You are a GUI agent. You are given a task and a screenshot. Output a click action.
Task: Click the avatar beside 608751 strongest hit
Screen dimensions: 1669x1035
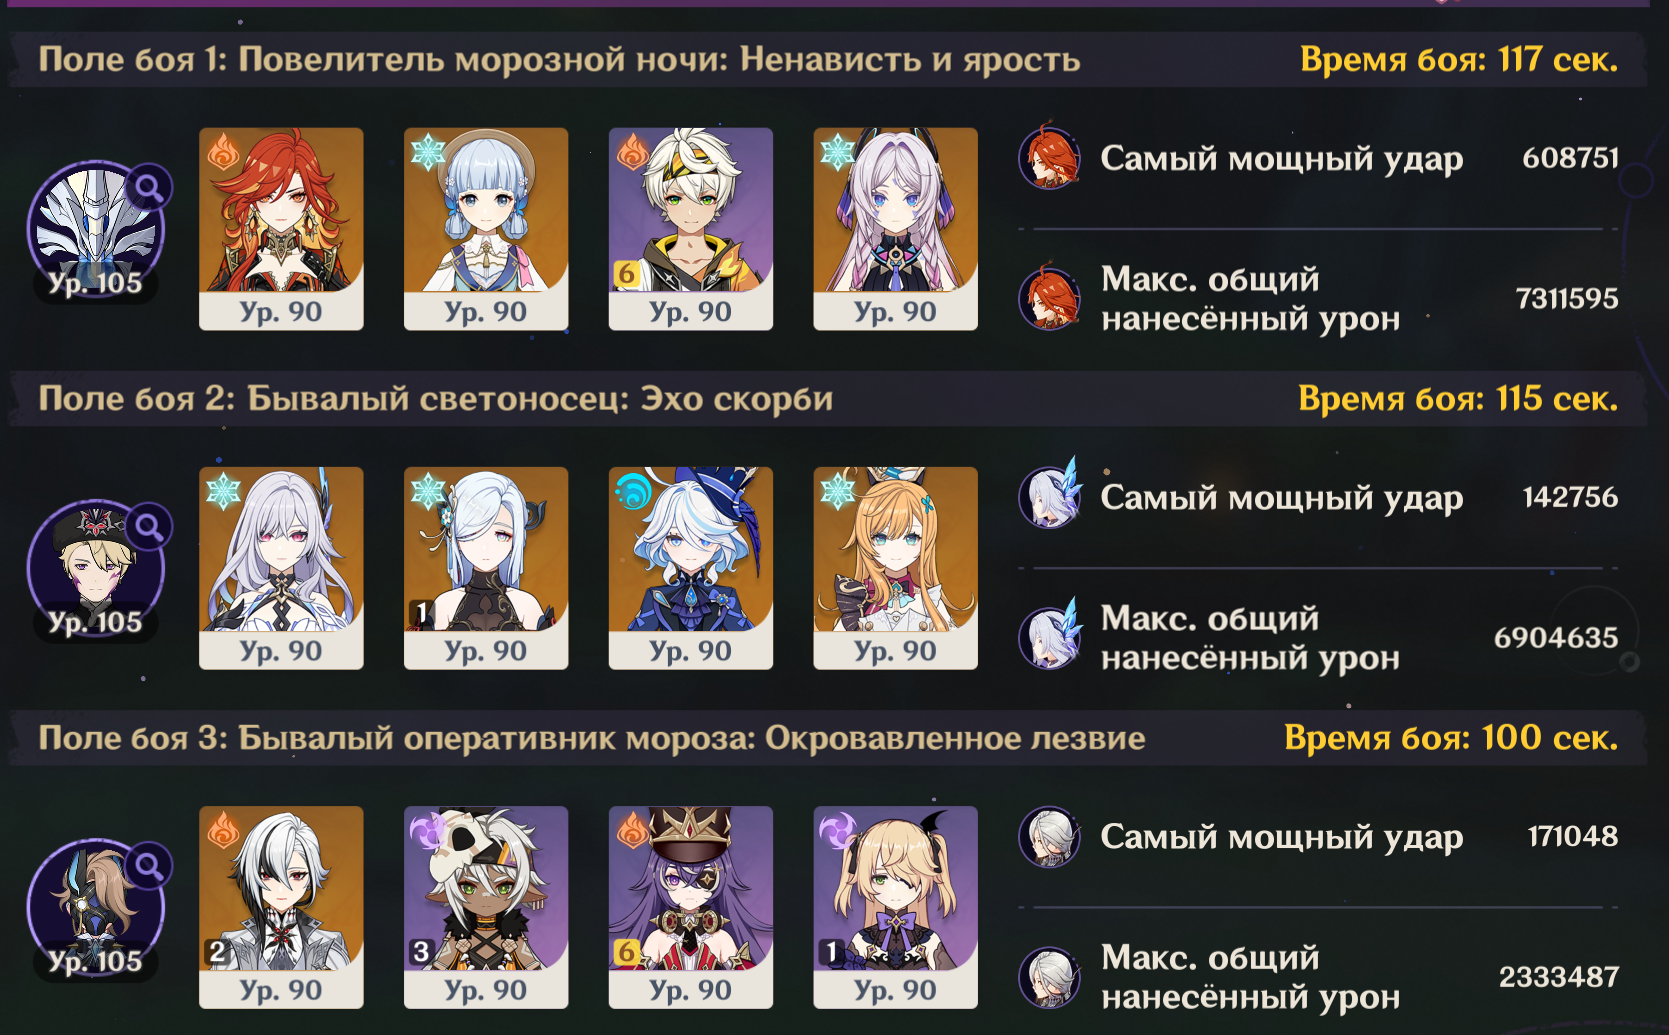tap(1049, 158)
